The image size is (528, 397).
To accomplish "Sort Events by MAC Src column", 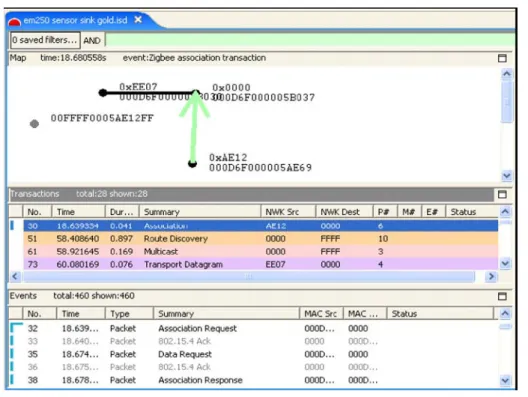I will [321, 314].
